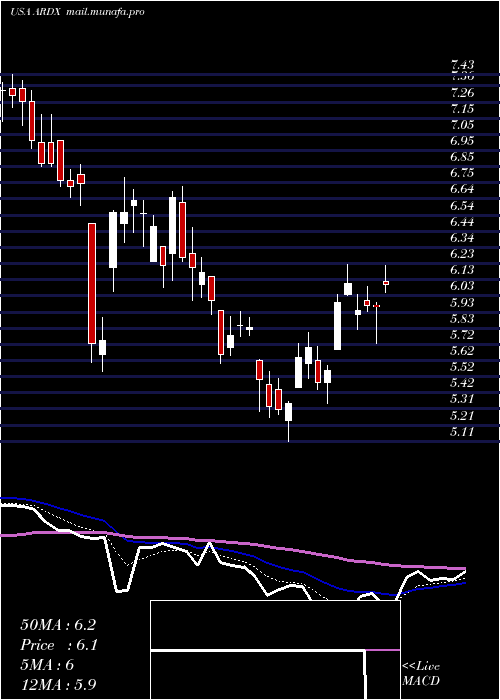Viewport: 500px width, 700px height.
Task: Click the last candlestick near 6.03
Action: click(x=386, y=279)
